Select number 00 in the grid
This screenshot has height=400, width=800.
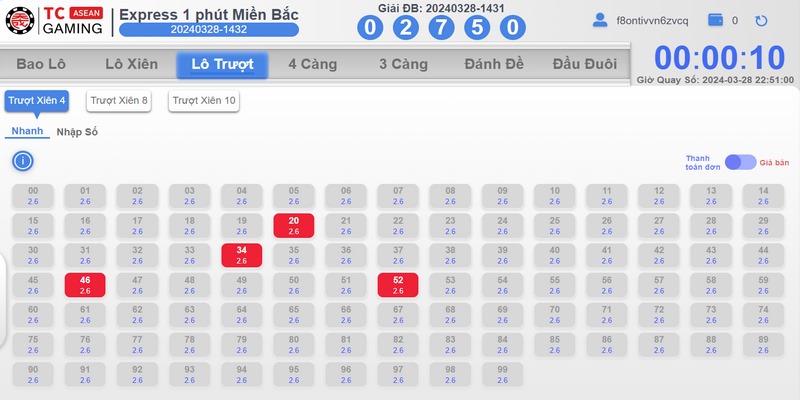(x=33, y=196)
